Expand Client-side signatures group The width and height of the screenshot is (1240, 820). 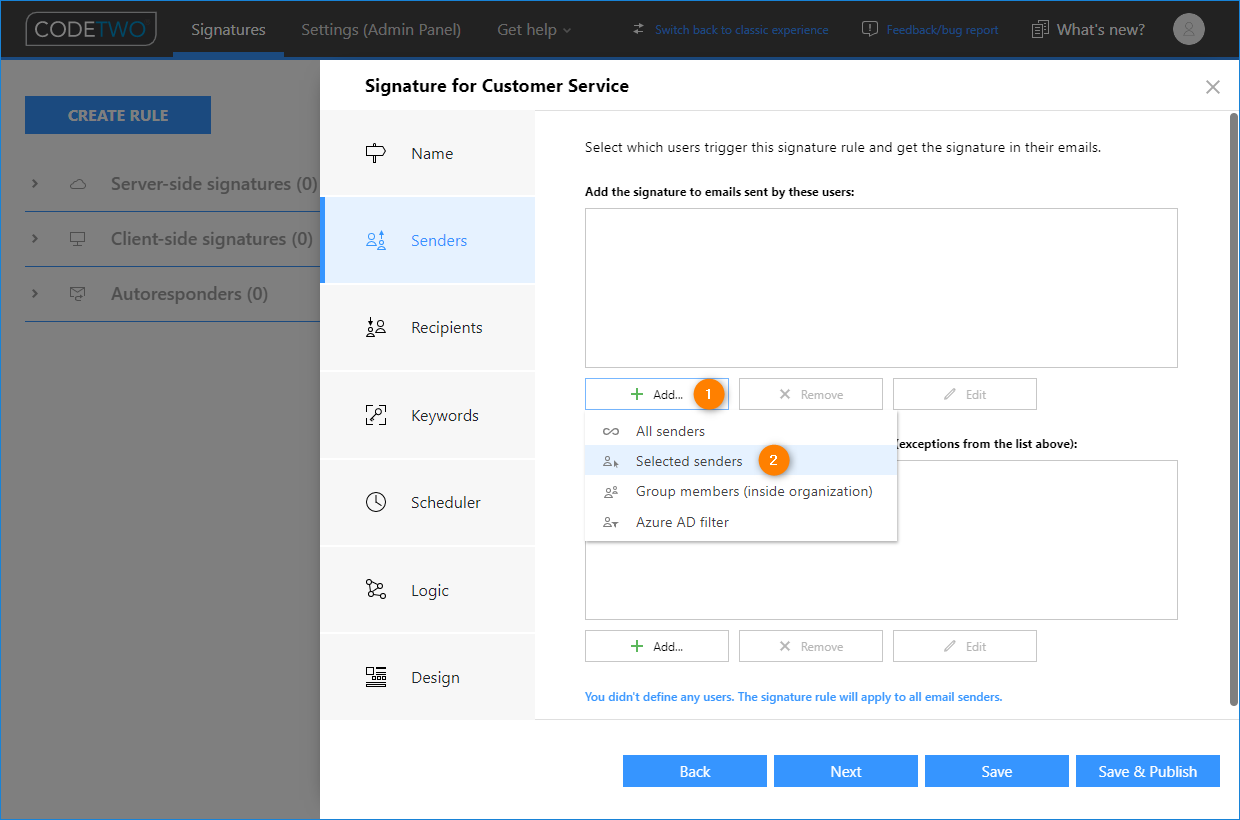tap(34, 239)
